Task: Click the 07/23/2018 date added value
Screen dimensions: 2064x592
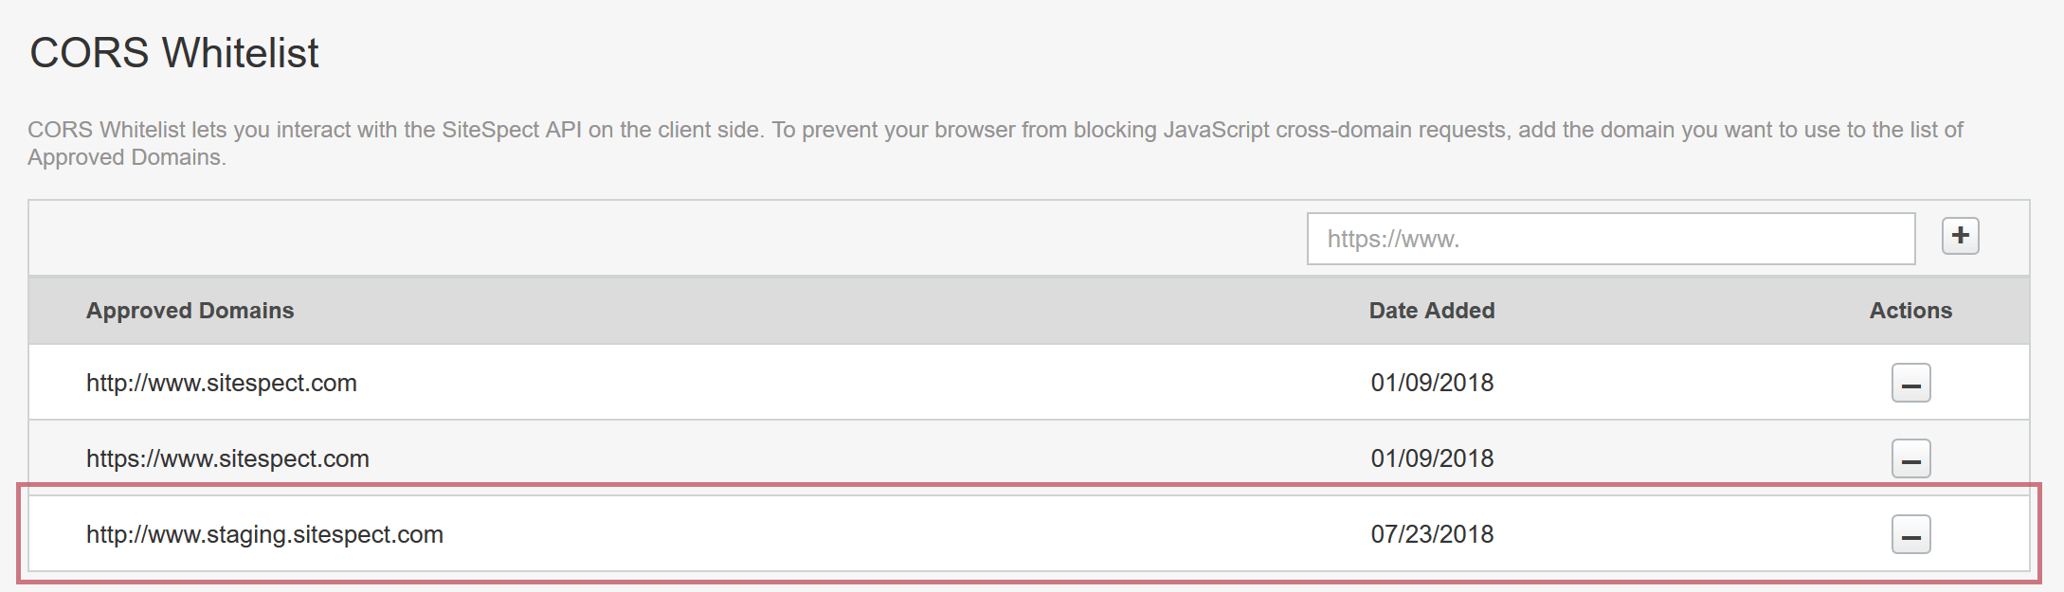Action: click(1431, 535)
